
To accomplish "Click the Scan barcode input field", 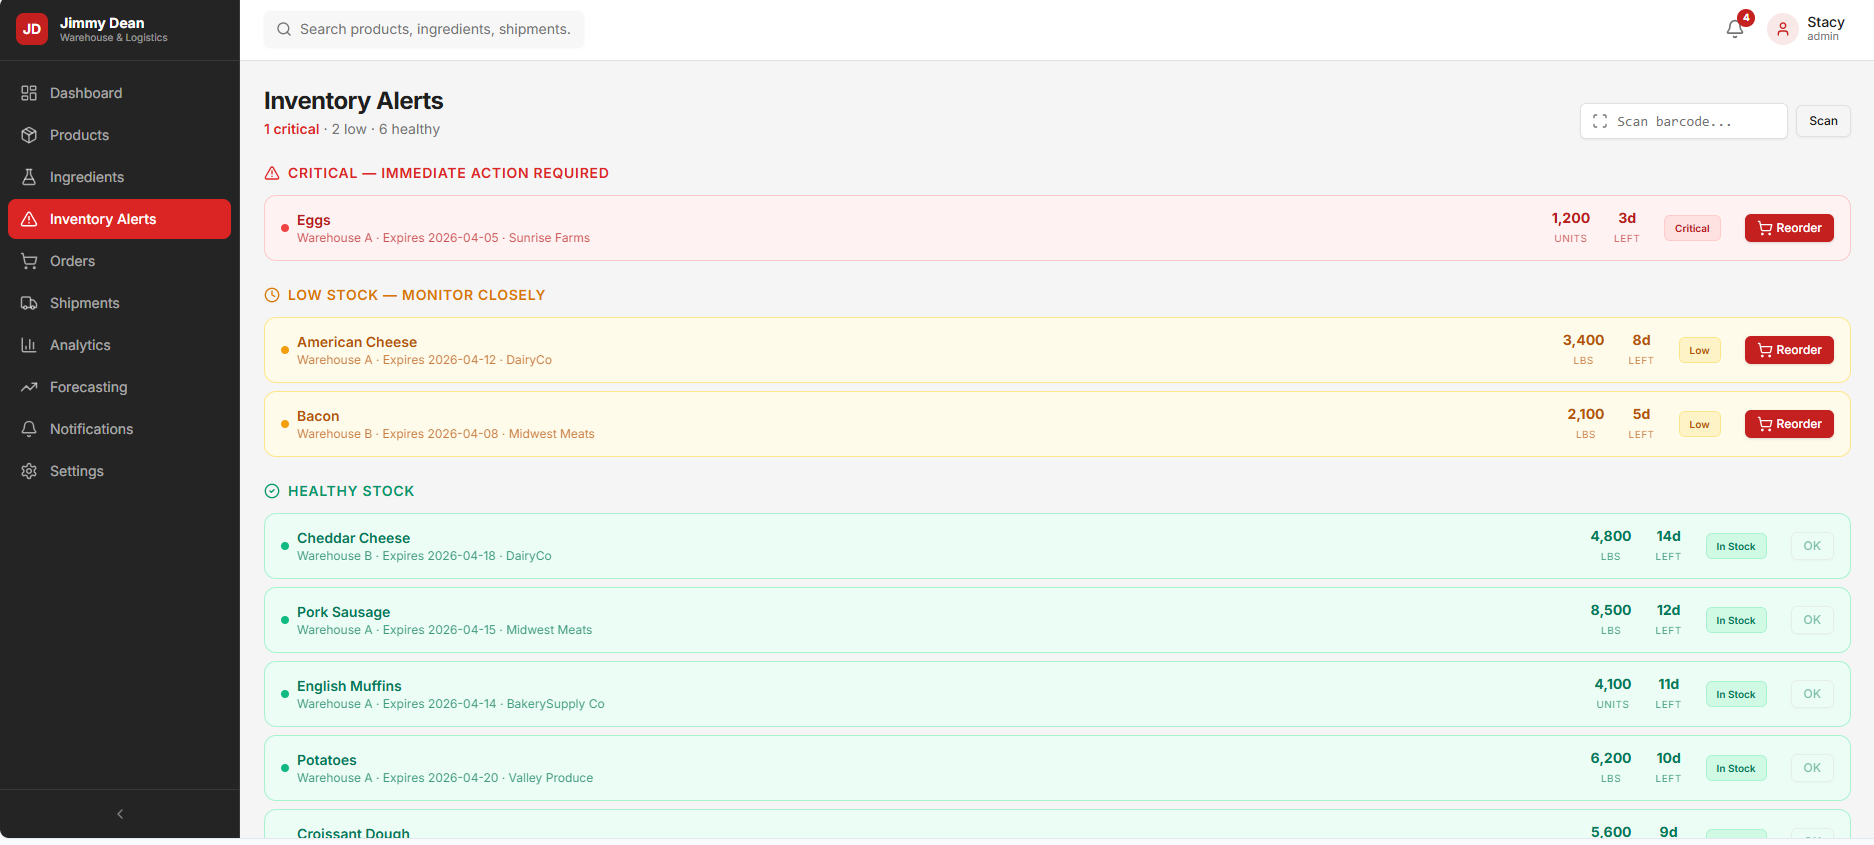I will 1684,121.
